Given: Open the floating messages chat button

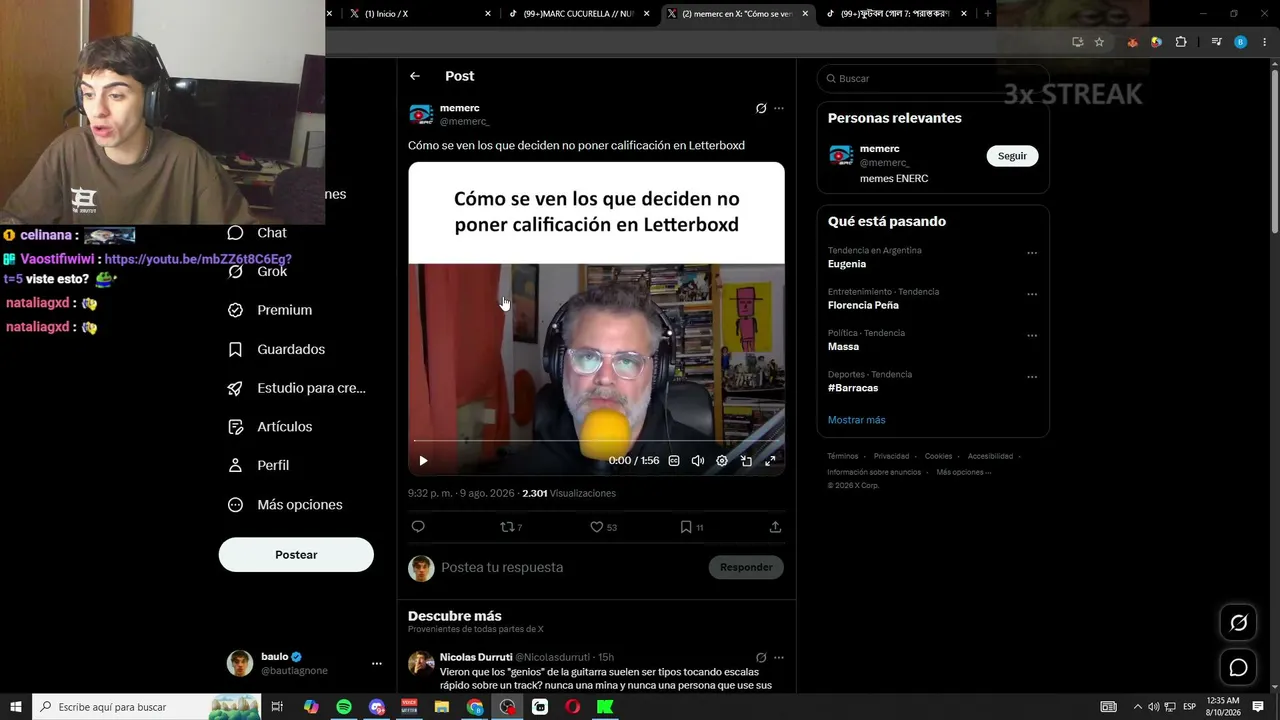Looking at the screenshot, I should coord(1238,667).
